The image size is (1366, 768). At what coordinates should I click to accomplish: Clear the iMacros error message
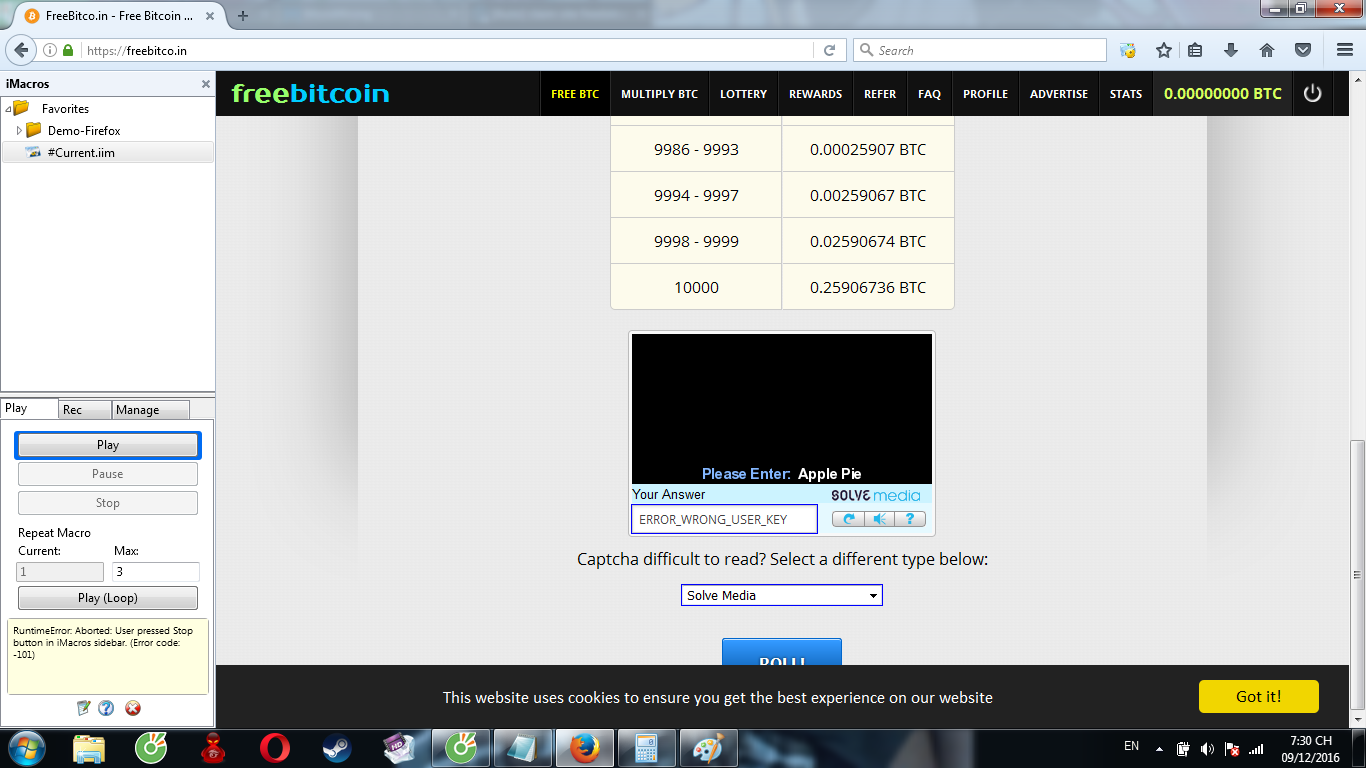(x=132, y=708)
